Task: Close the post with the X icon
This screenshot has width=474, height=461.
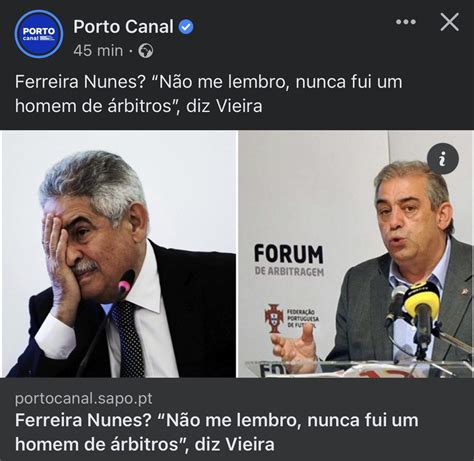Action: (450, 22)
